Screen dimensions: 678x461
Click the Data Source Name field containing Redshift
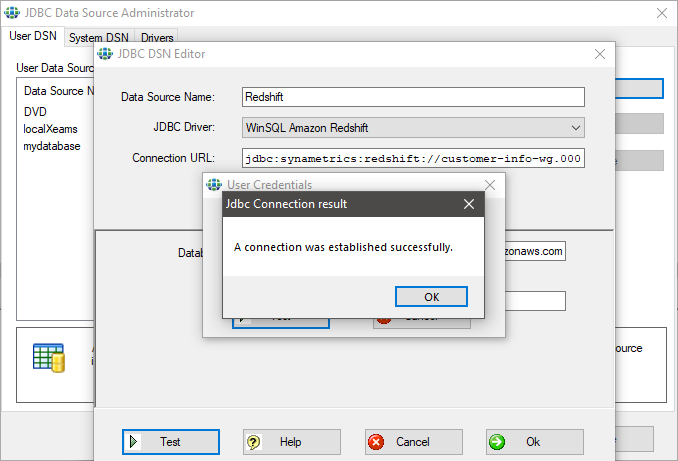click(413, 97)
